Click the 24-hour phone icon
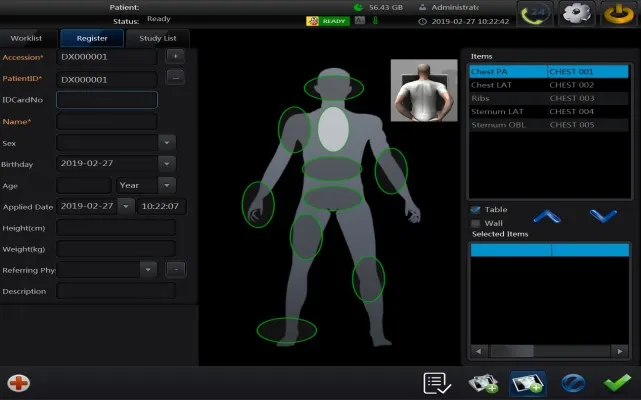Image resolution: width=641 pixels, height=400 pixels. [538, 14]
